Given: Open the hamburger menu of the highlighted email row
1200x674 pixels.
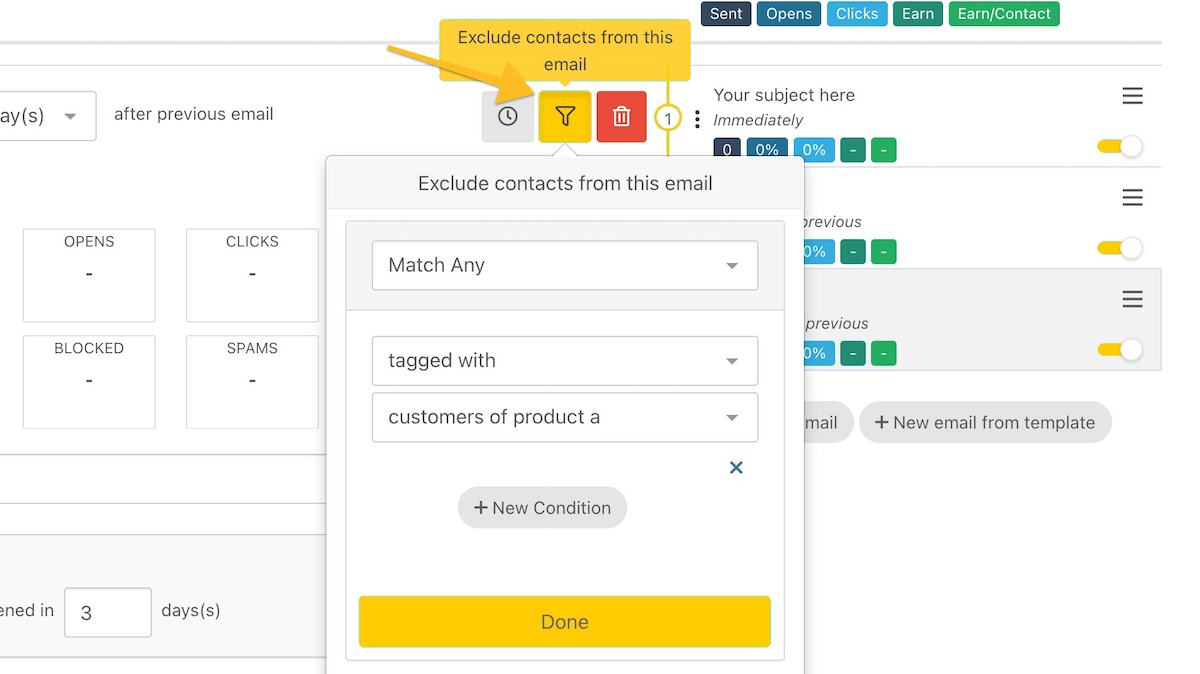Looking at the screenshot, I should pos(1132,299).
